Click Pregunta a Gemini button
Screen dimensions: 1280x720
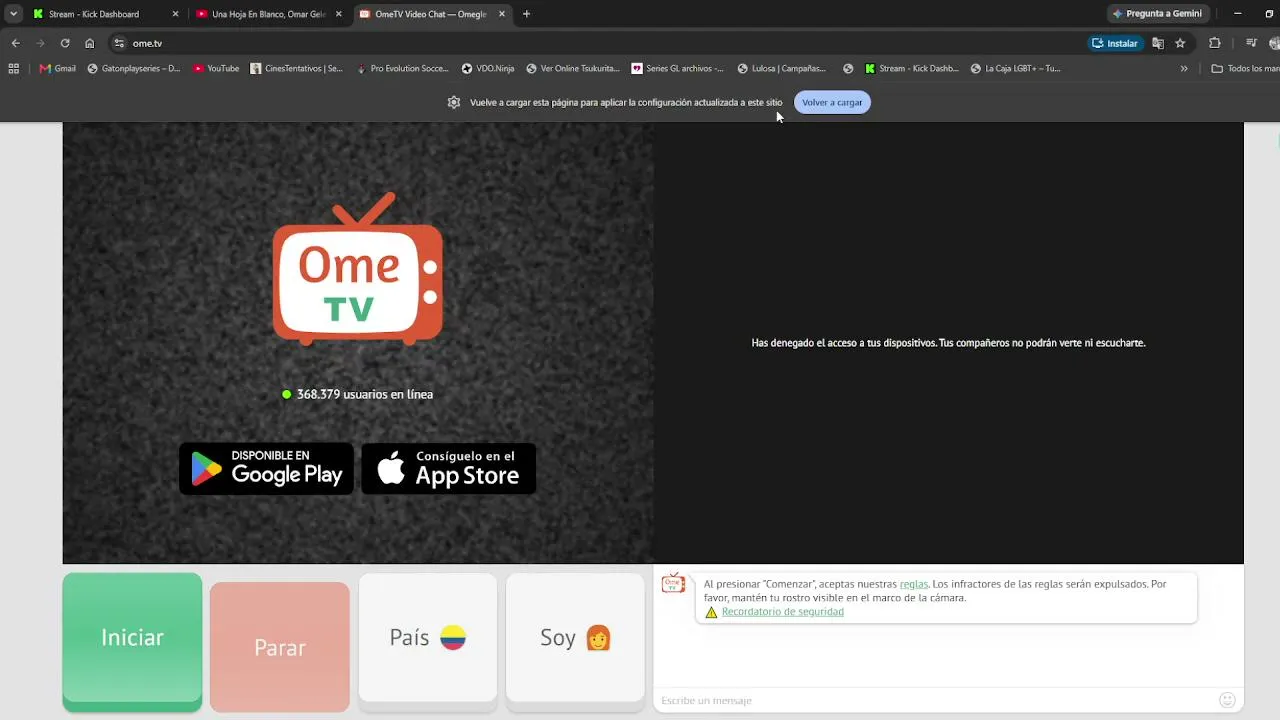1158,14
